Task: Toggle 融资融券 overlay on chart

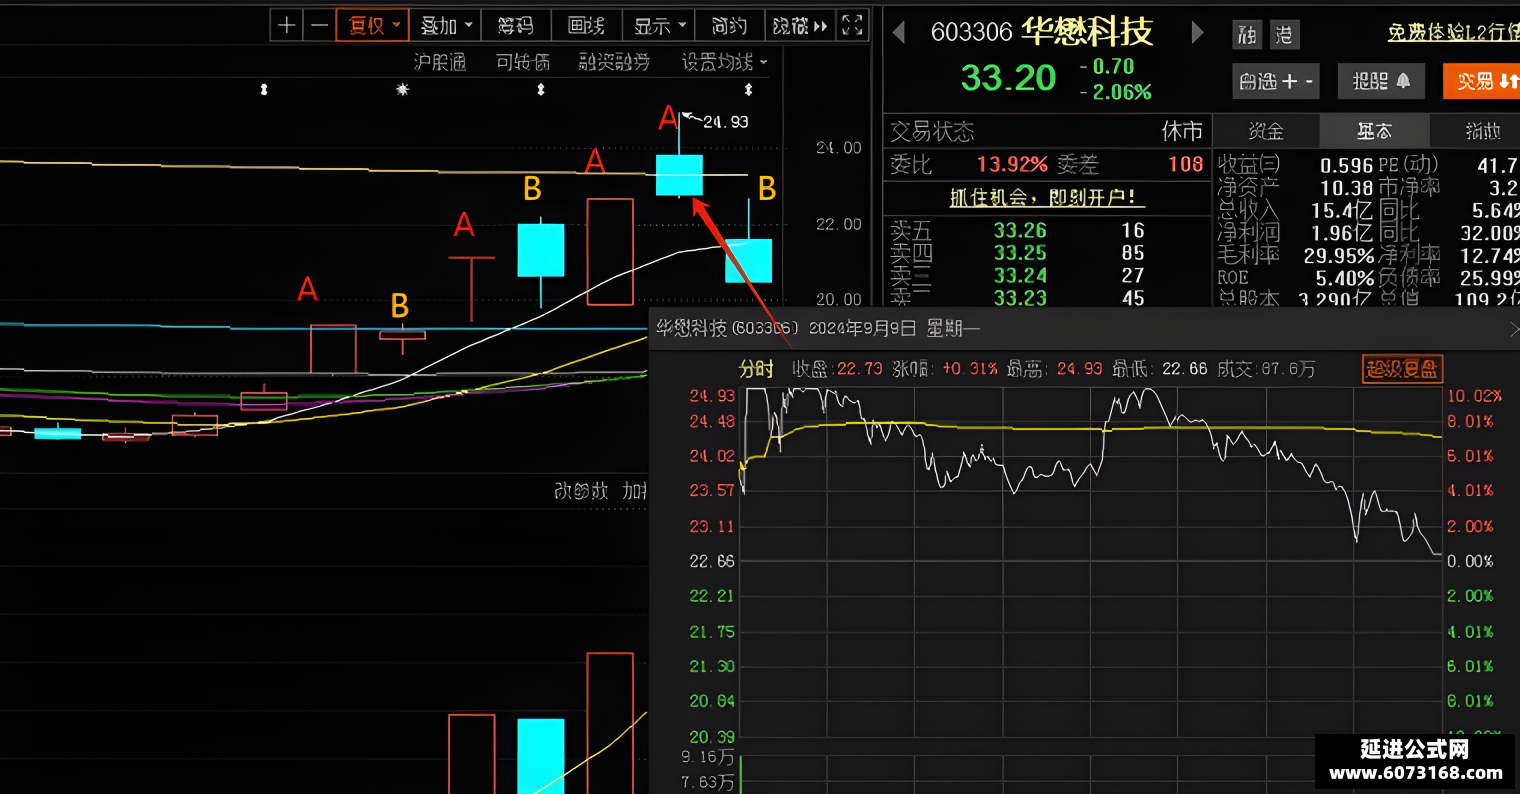Action: [614, 62]
